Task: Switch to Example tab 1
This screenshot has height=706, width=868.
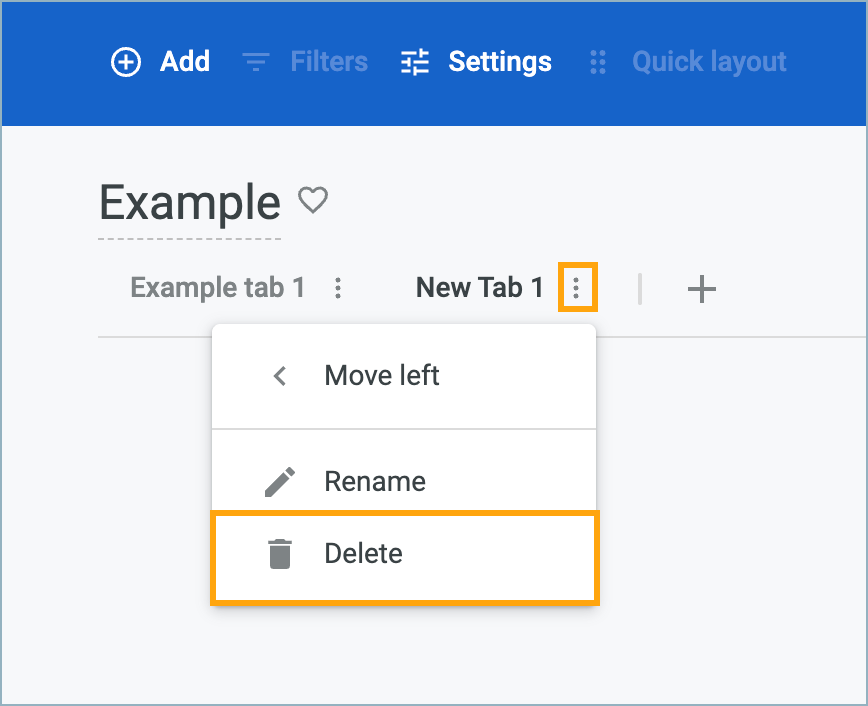Action: (x=217, y=289)
